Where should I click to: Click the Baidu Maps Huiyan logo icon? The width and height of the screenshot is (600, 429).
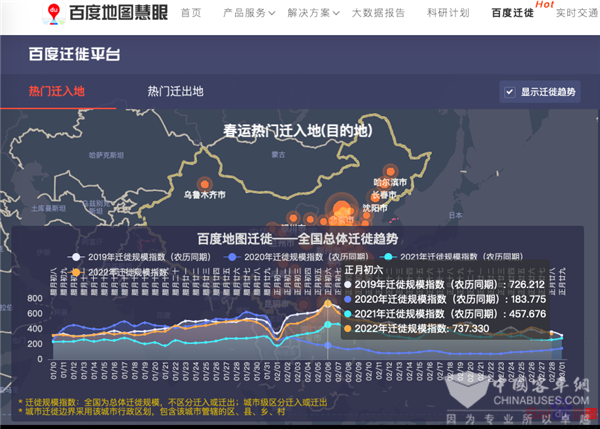54,13
